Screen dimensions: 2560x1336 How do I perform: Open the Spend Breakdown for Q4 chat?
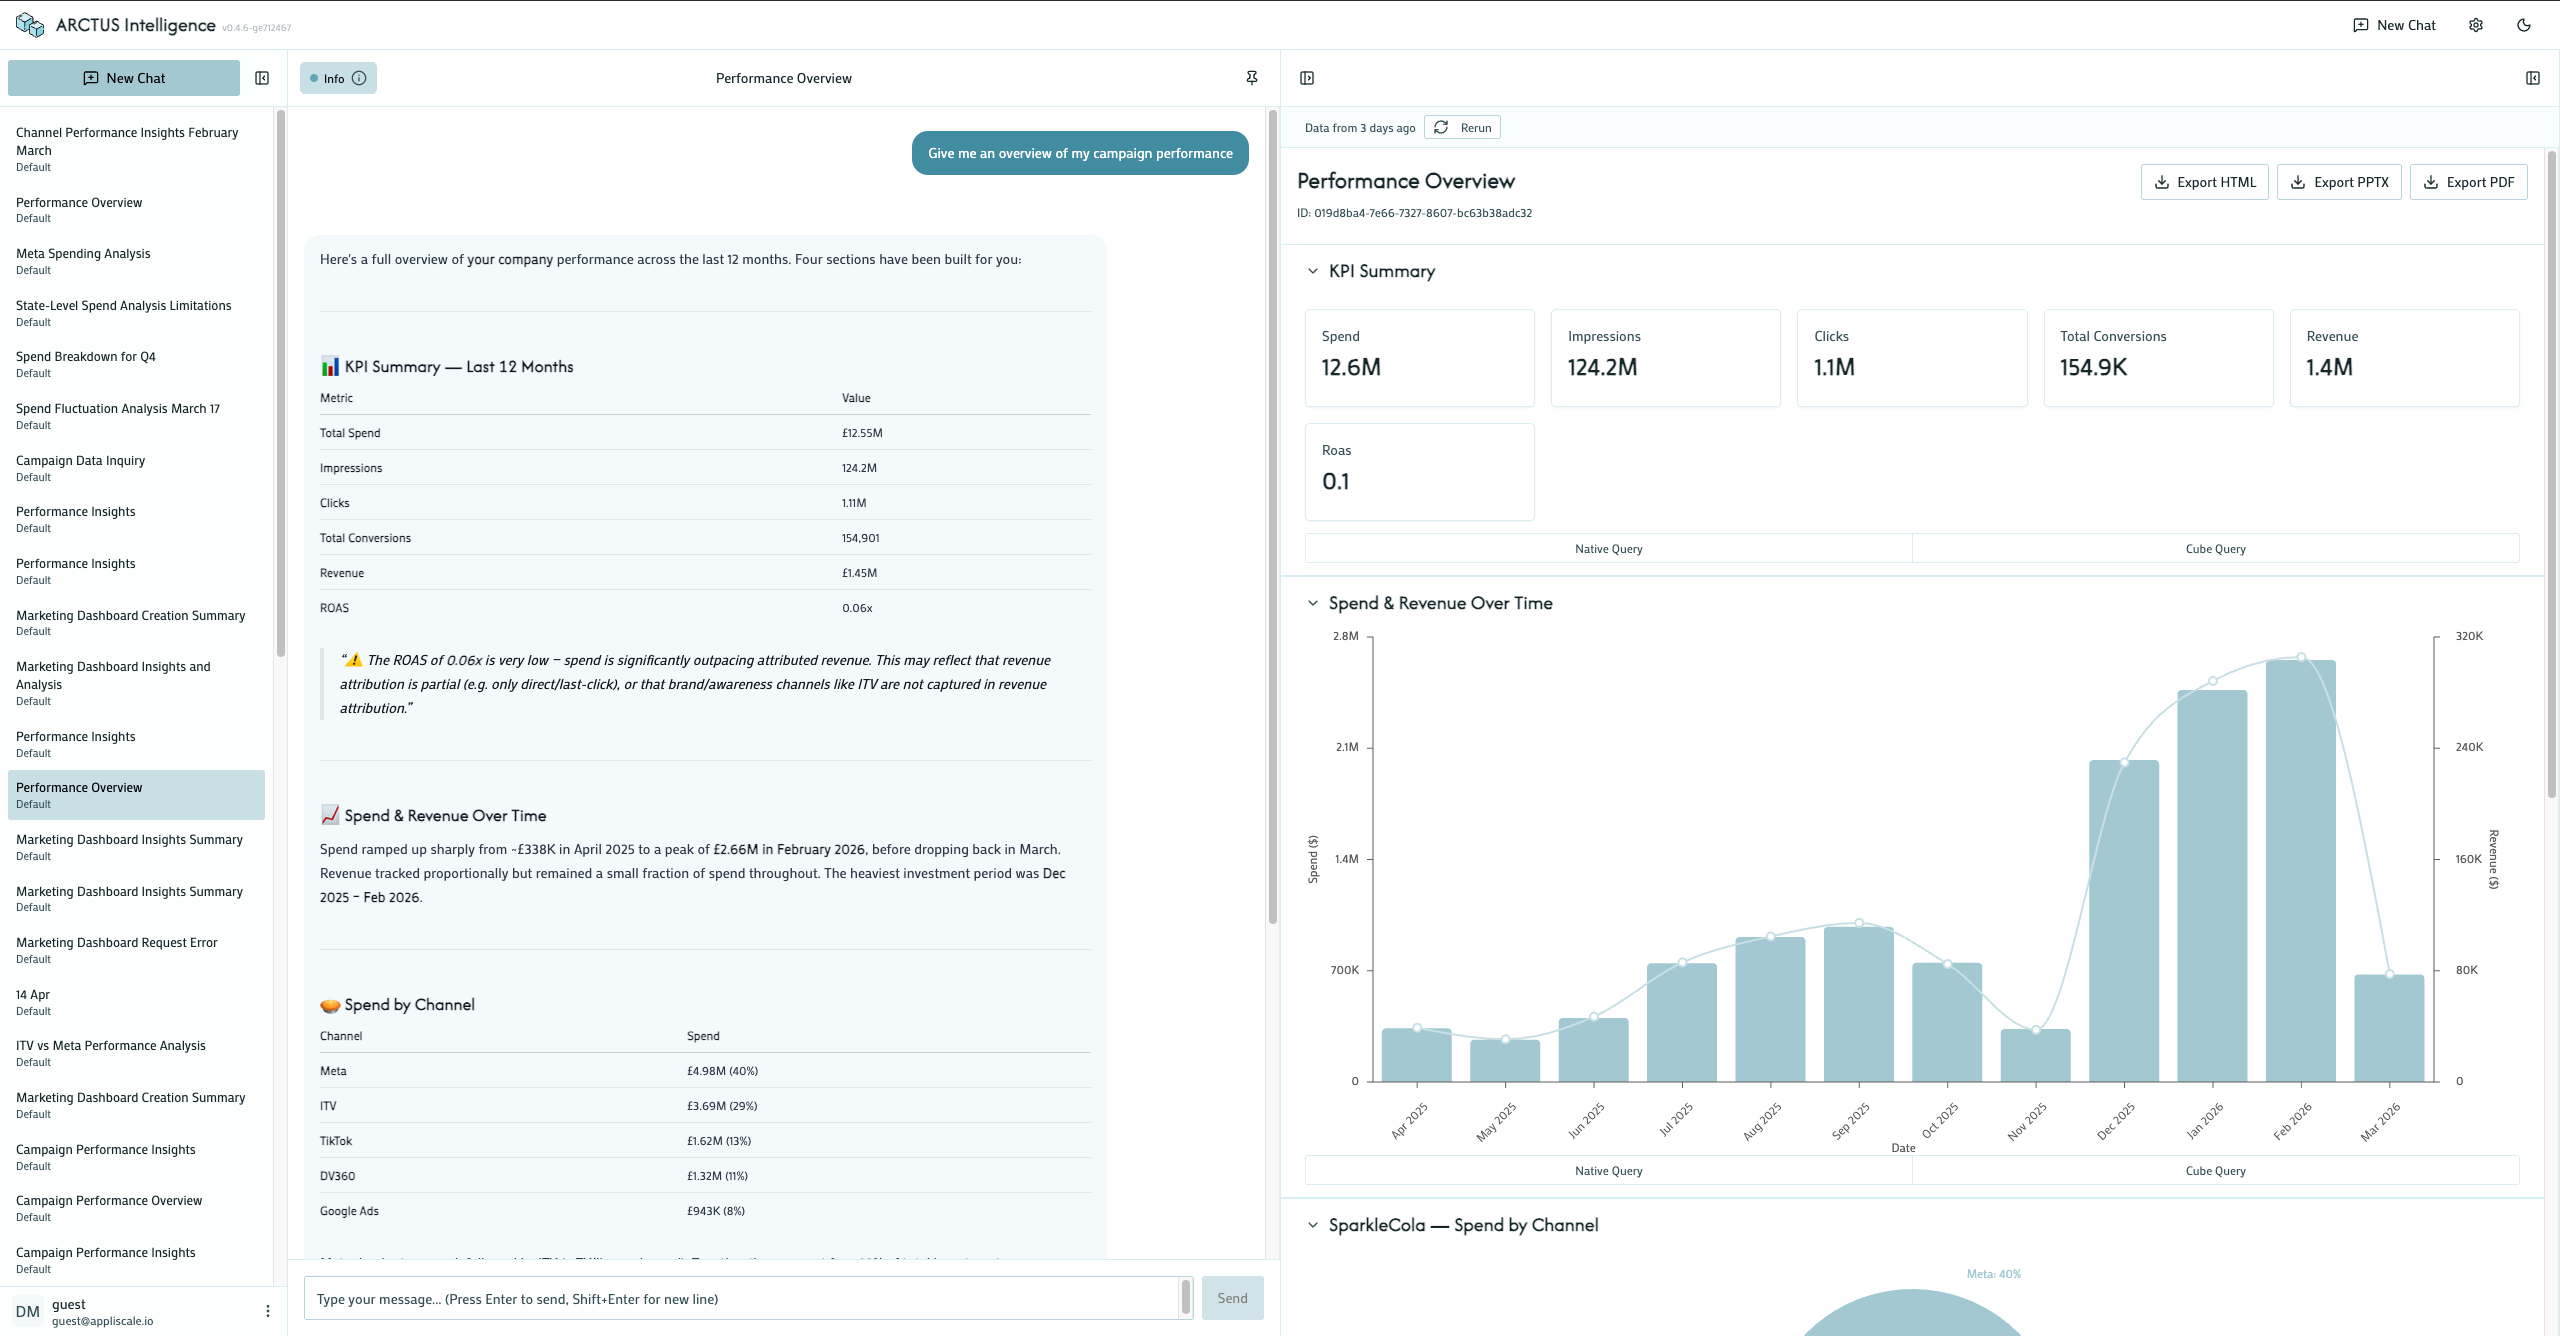tap(136, 364)
